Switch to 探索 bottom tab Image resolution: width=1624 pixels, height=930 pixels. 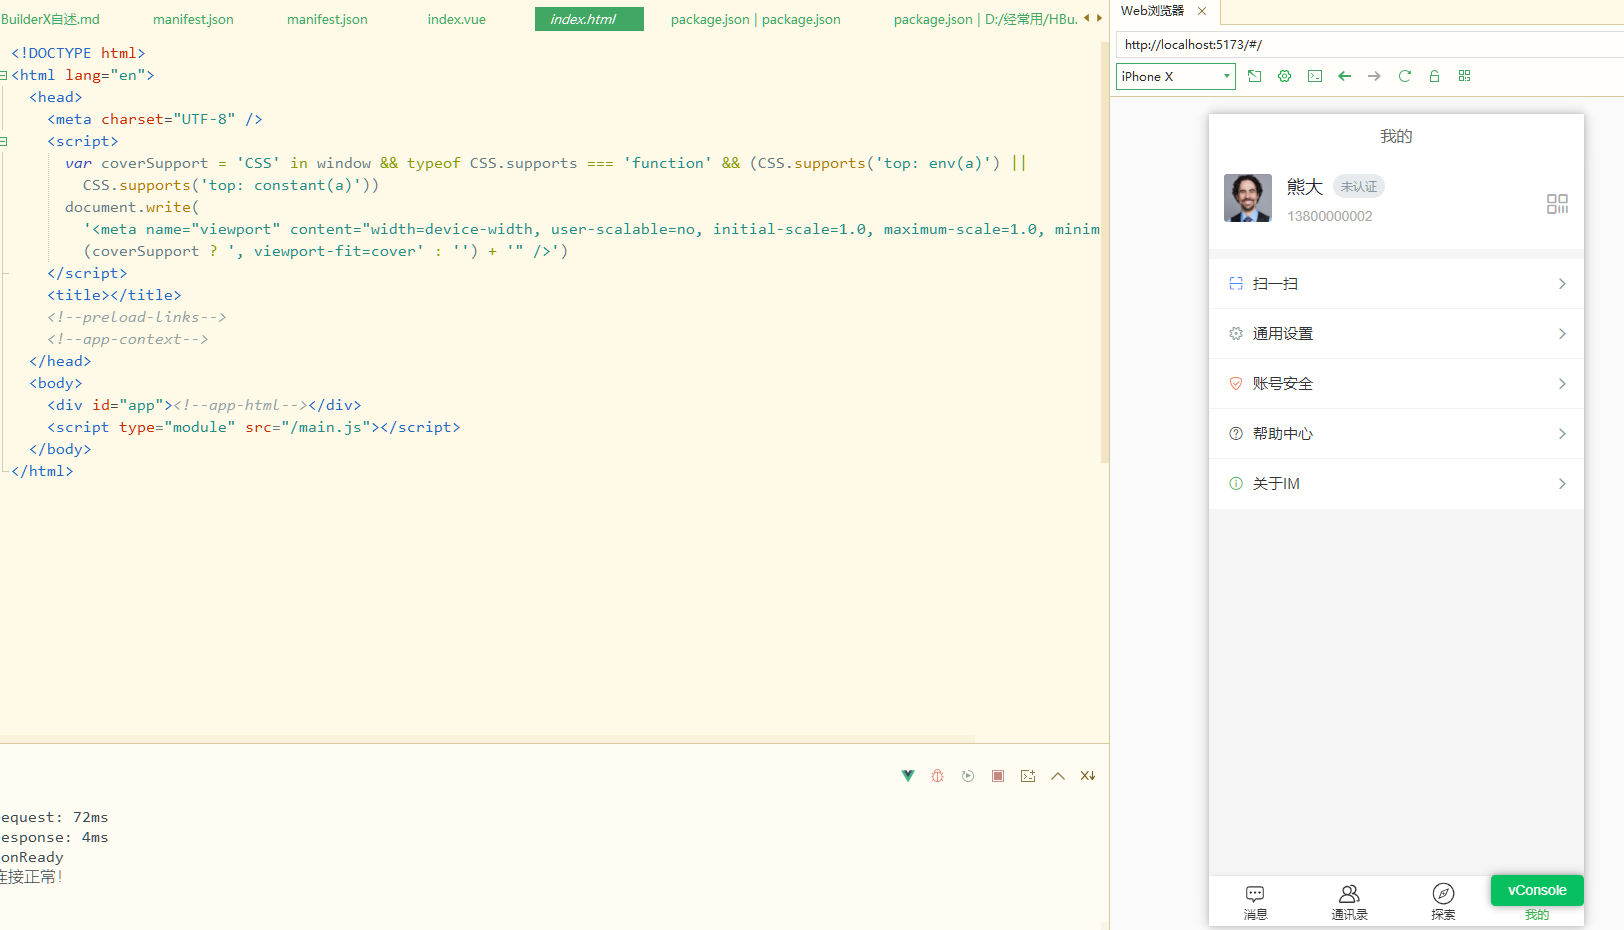click(x=1443, y=902)
